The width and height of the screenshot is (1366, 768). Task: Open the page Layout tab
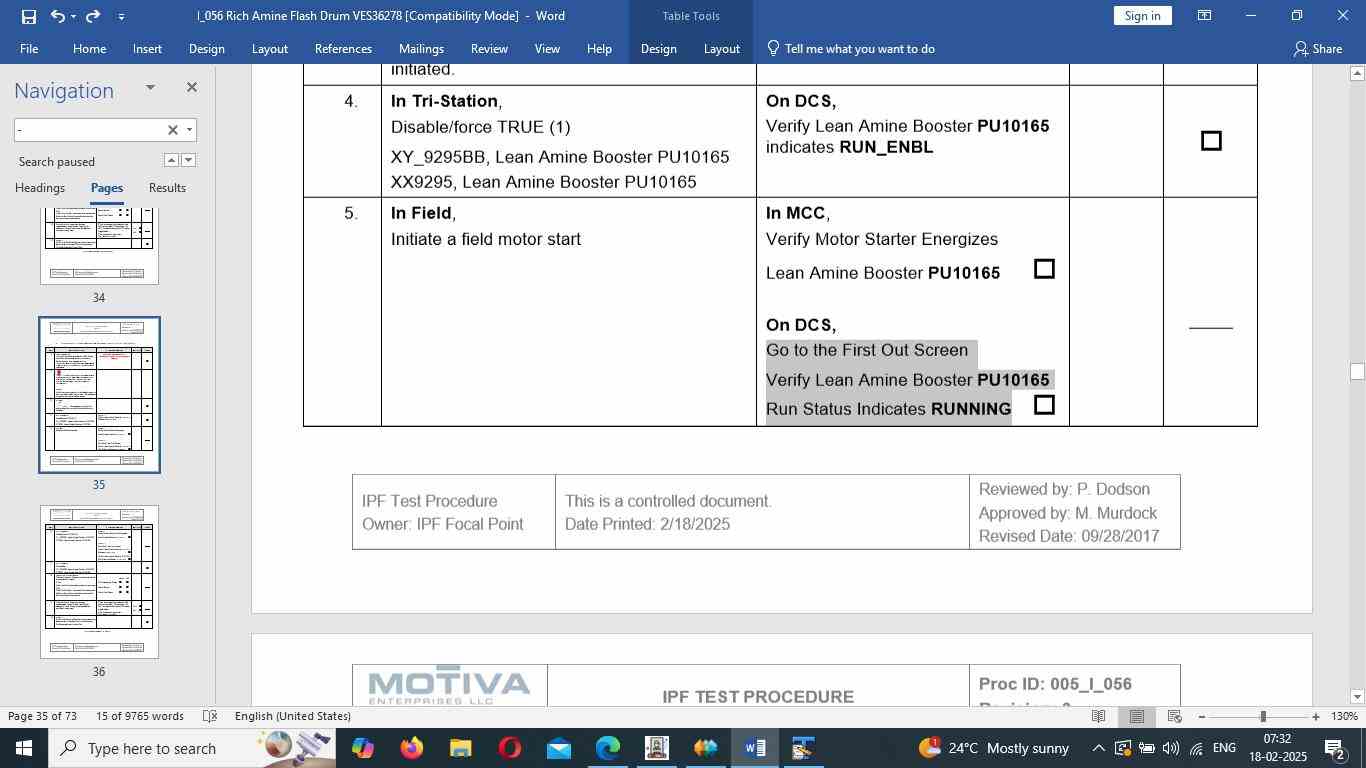click(269, 48)
